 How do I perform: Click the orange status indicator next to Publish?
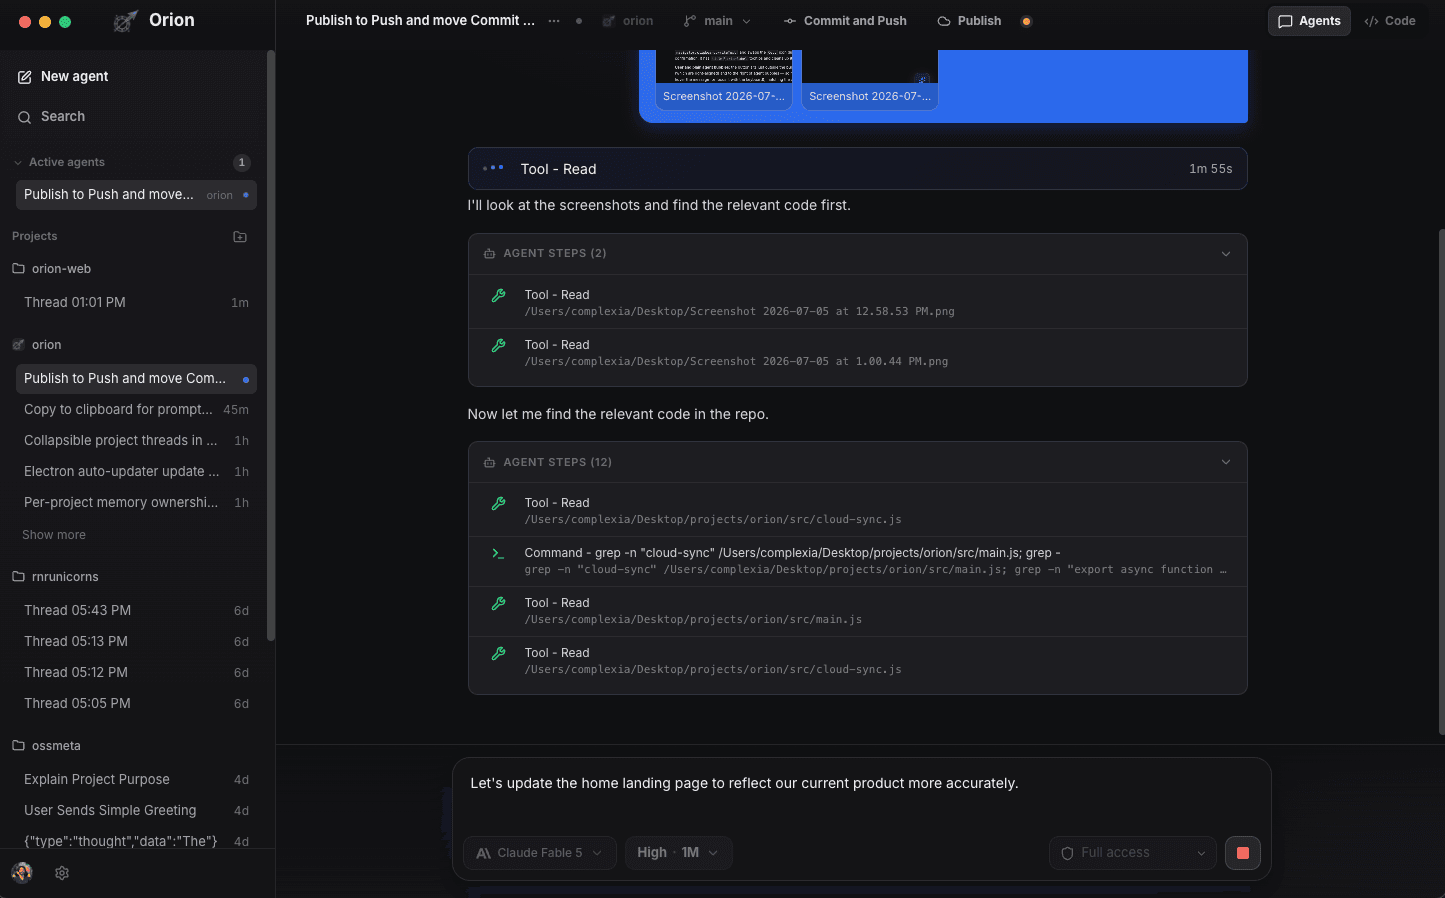coord(1026,21)
